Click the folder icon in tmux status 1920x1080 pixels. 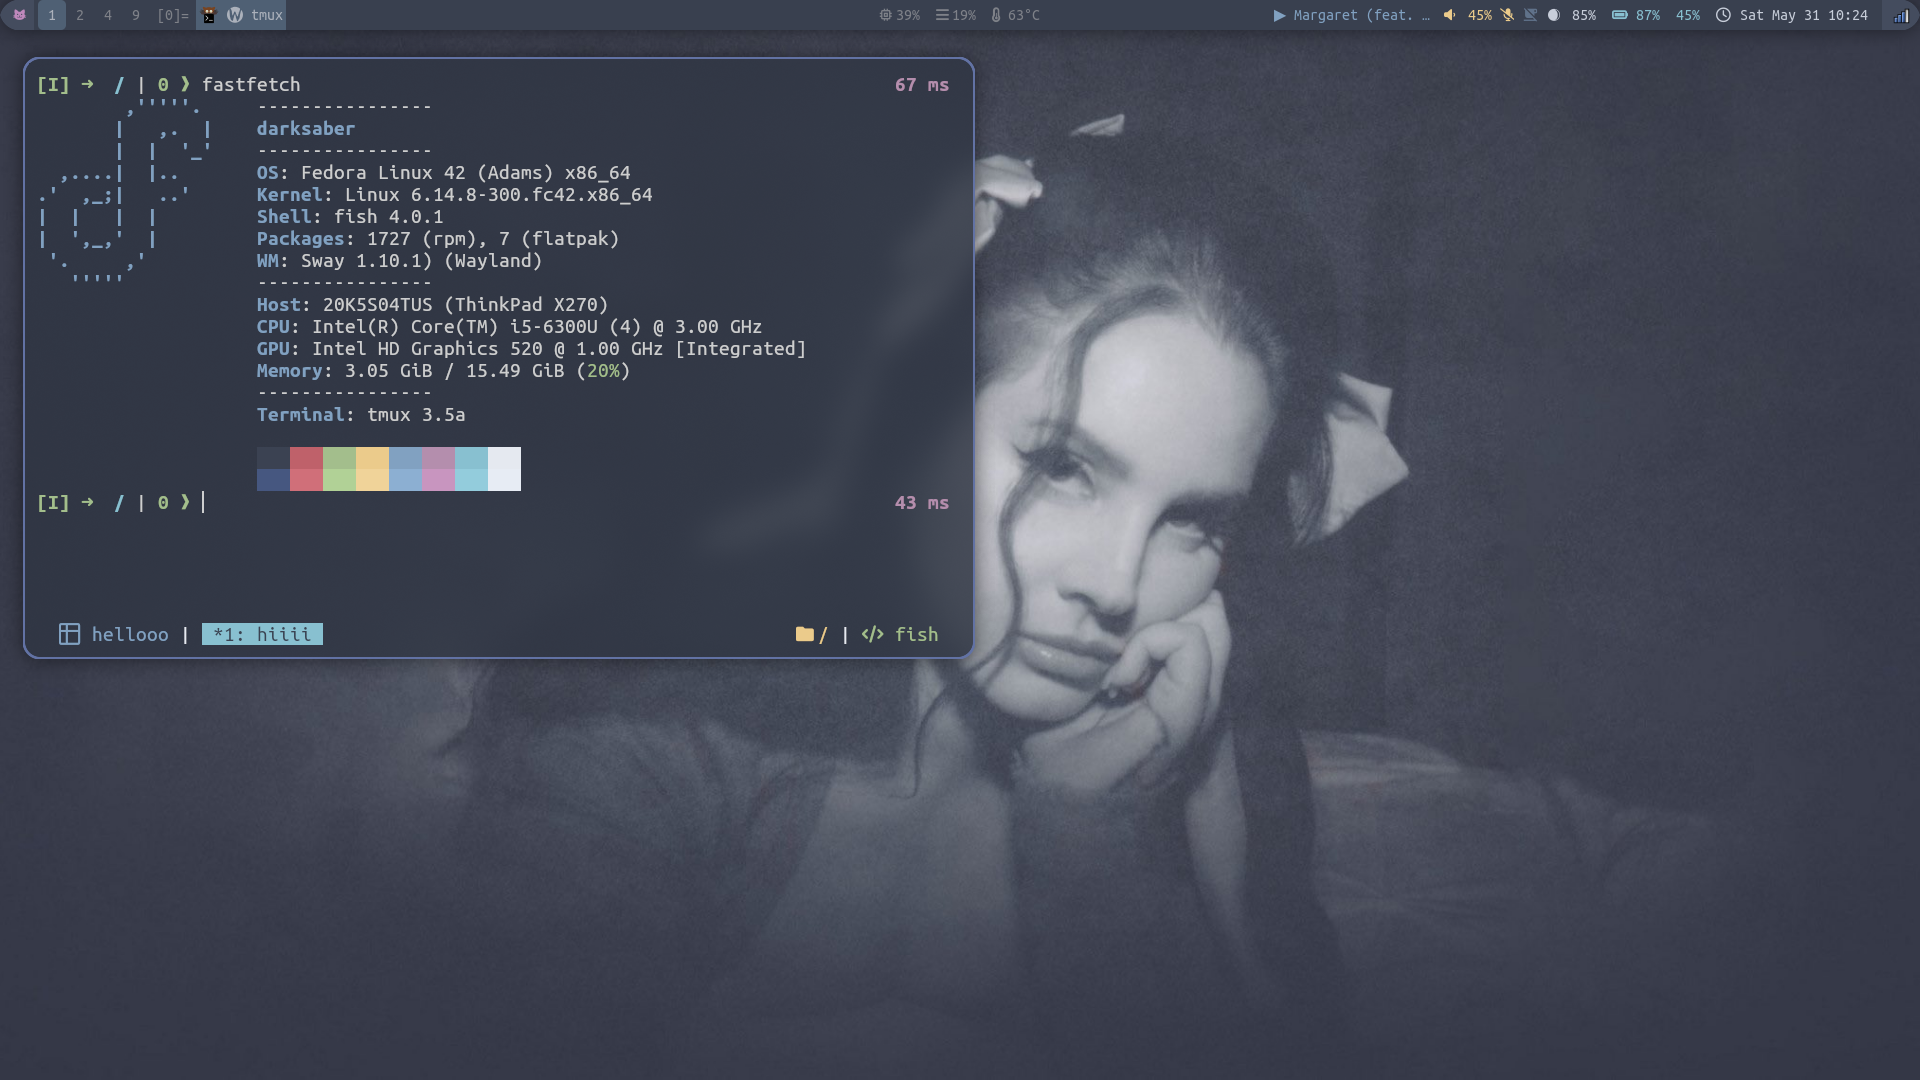point(804,634)
